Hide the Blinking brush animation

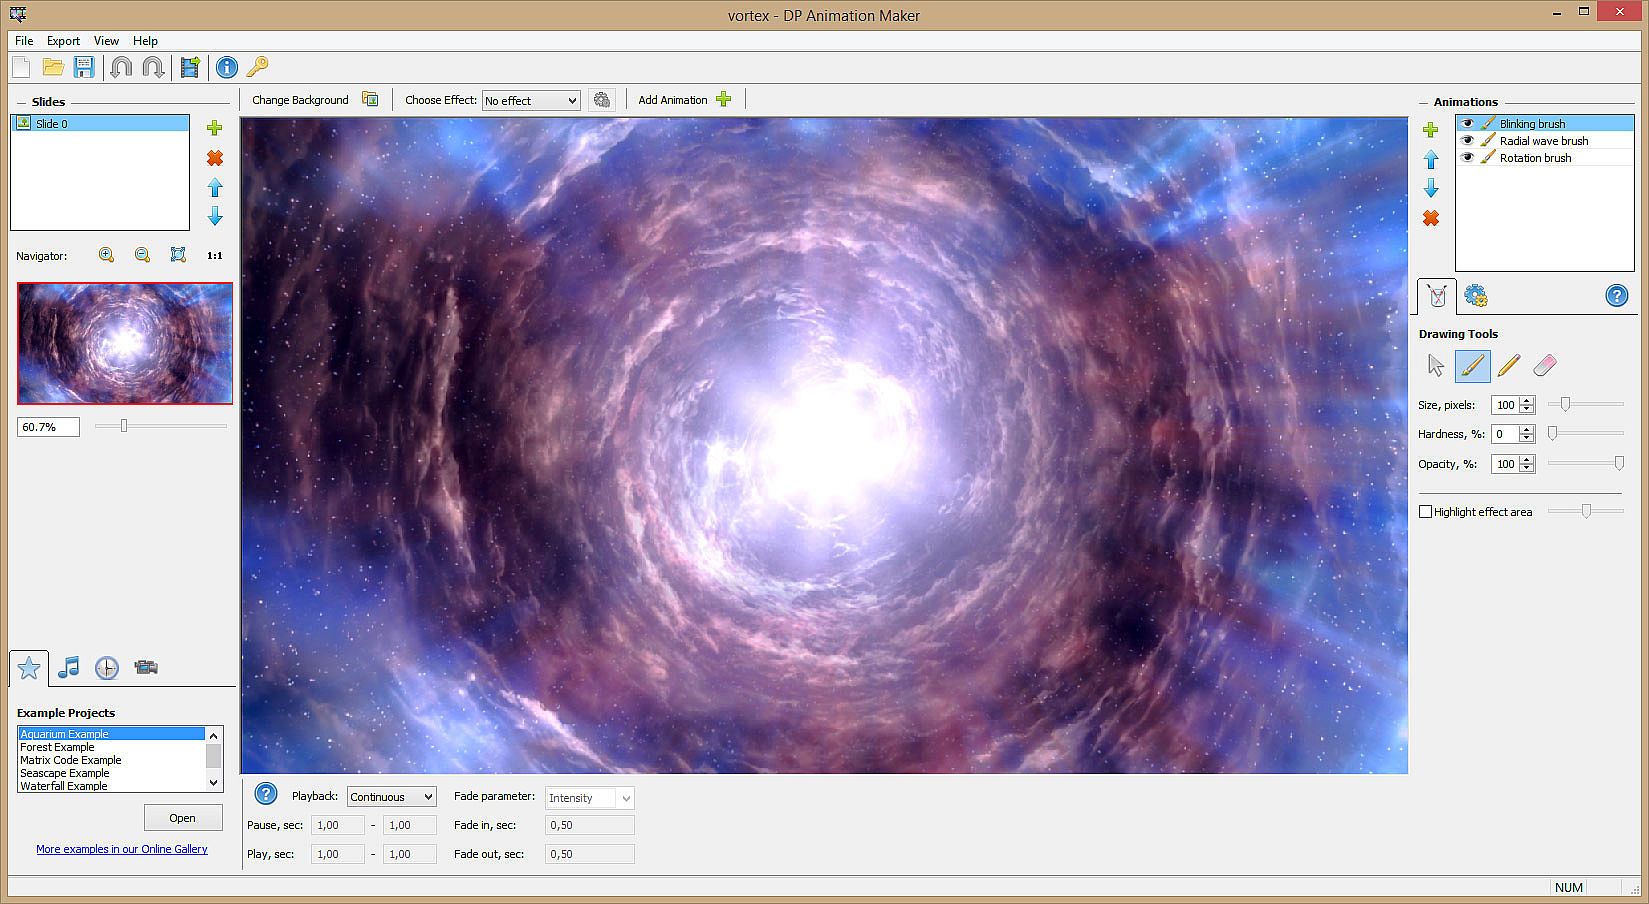pyautogui.click(x=1467, y=124)
